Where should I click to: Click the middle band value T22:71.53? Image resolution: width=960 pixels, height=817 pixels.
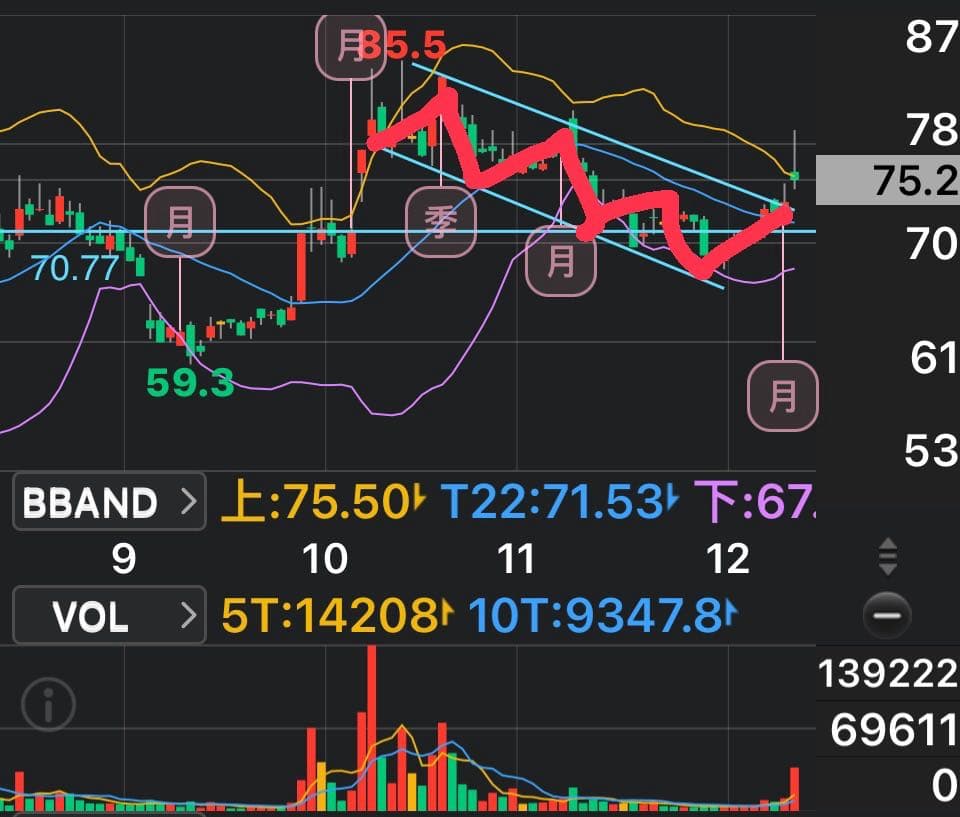(x=560, y=502)
